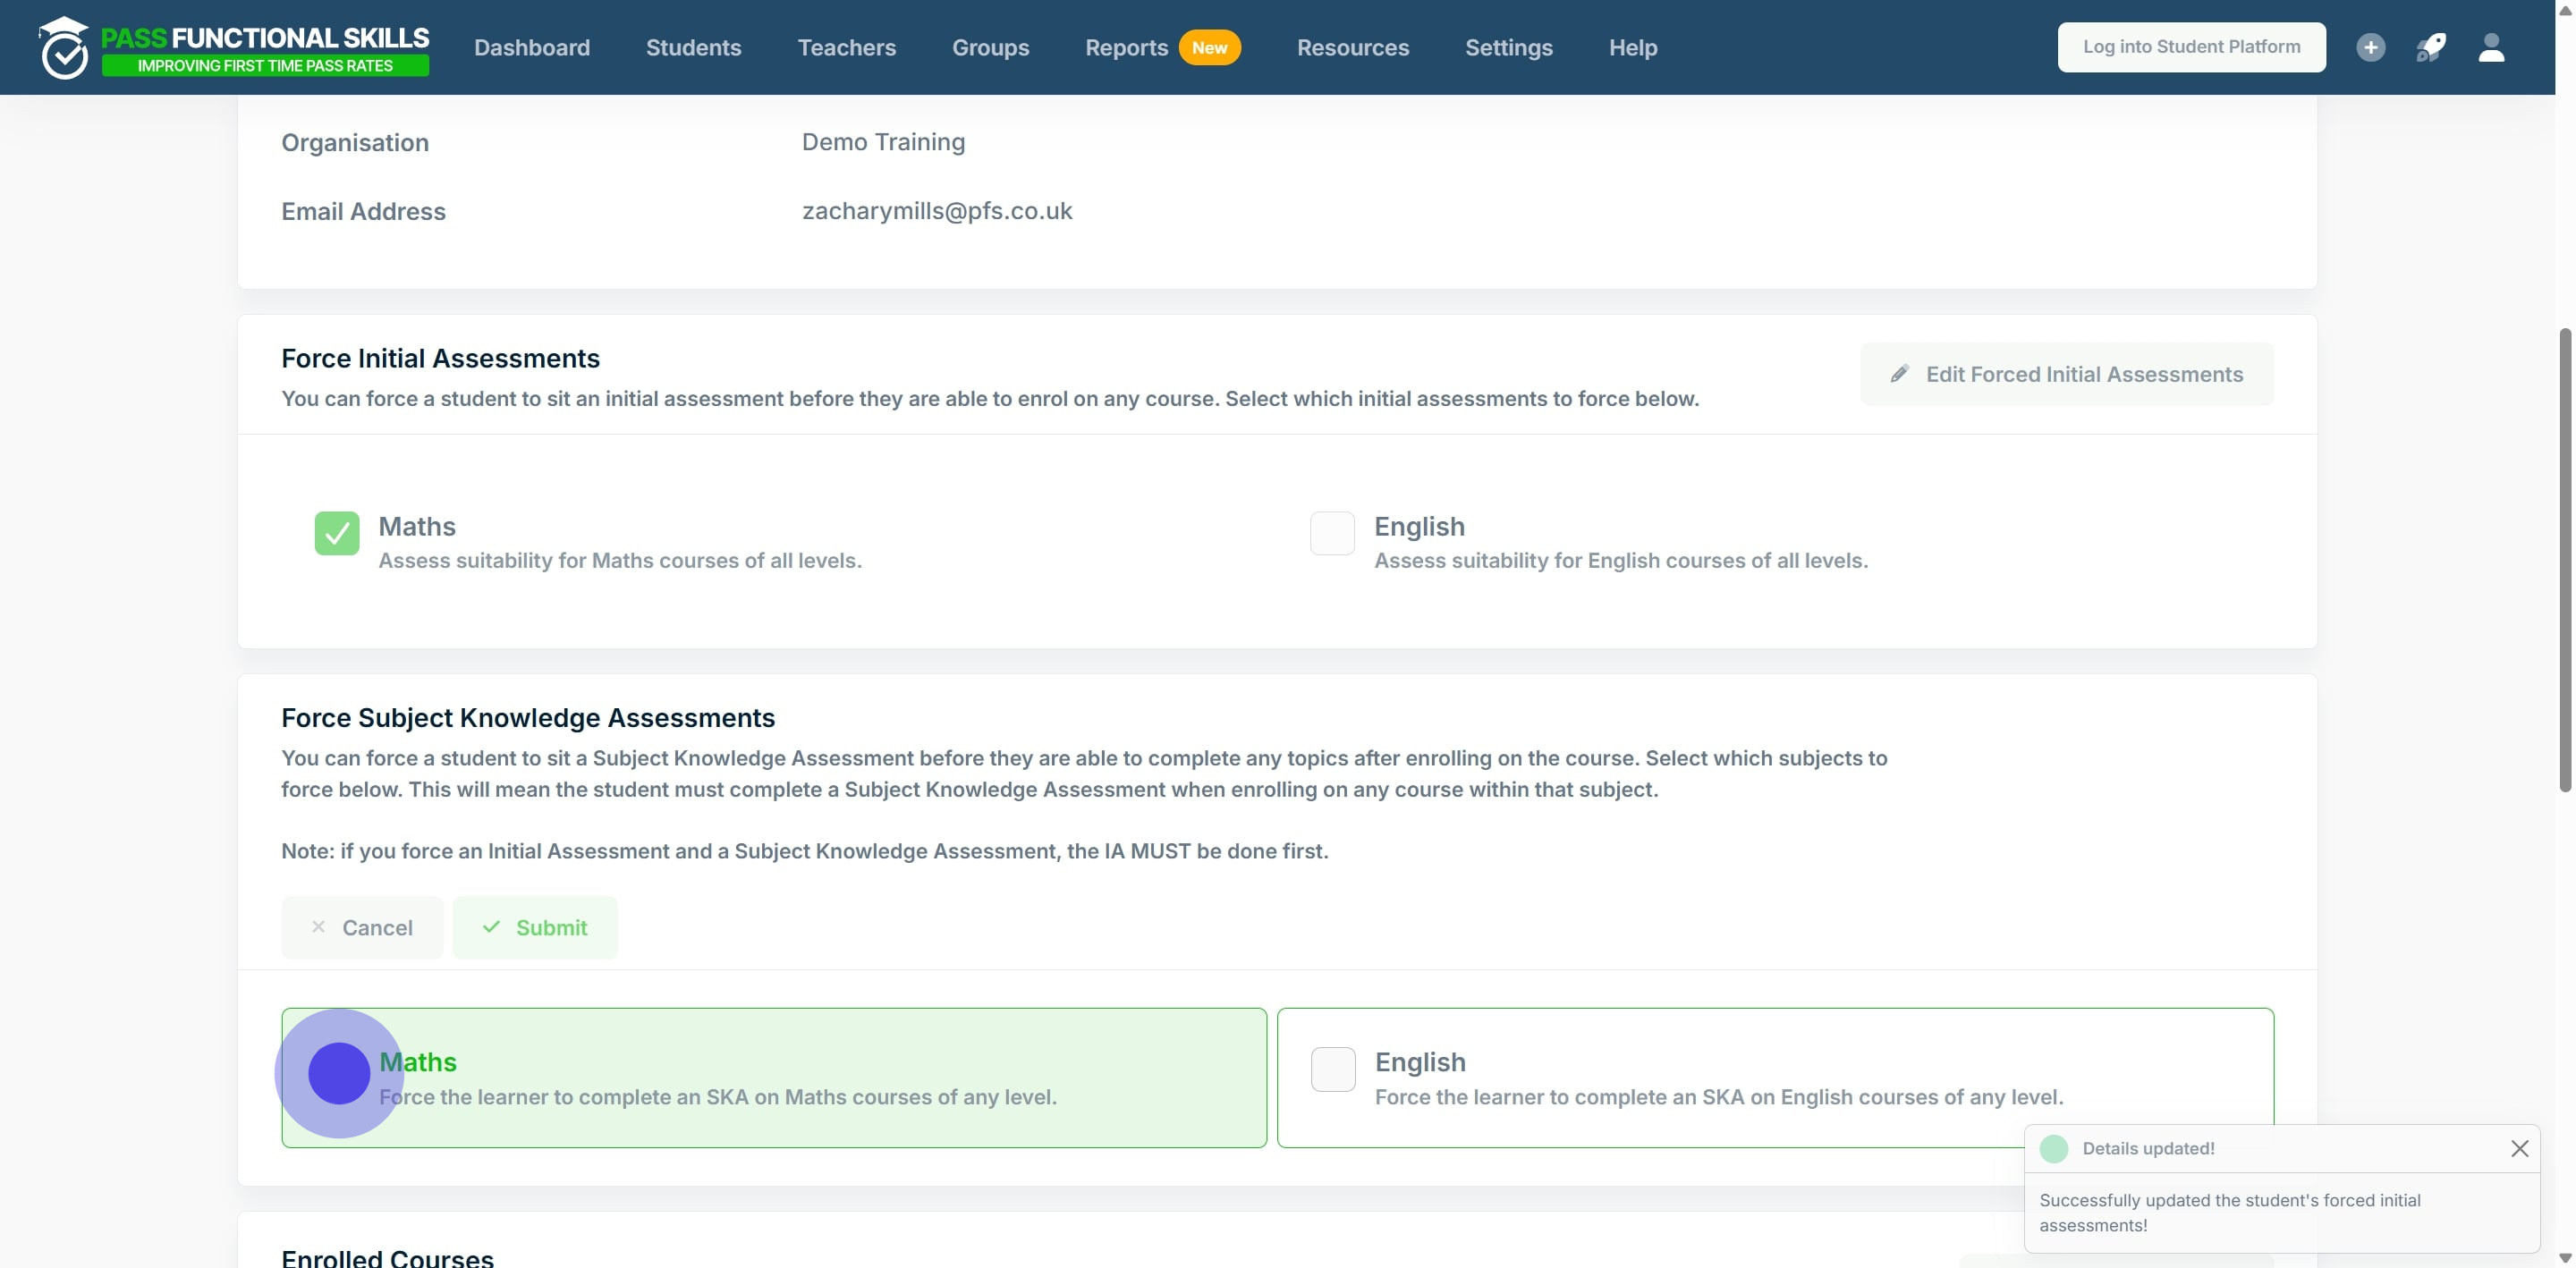2576x1268 pixels.
Task: Open the rocket icon in header
Action: [x=2431, y=47]
